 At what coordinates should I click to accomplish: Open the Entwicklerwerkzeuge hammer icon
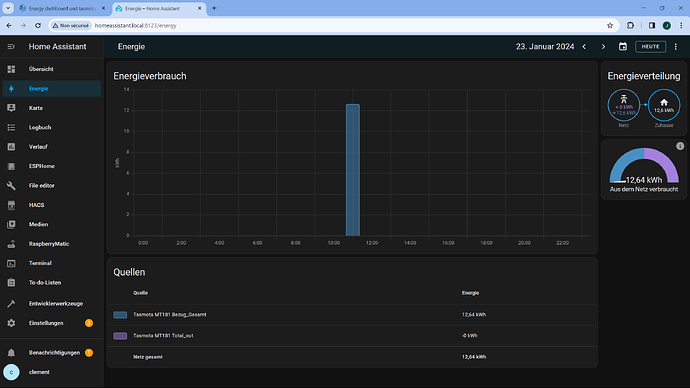pos(11,304)
